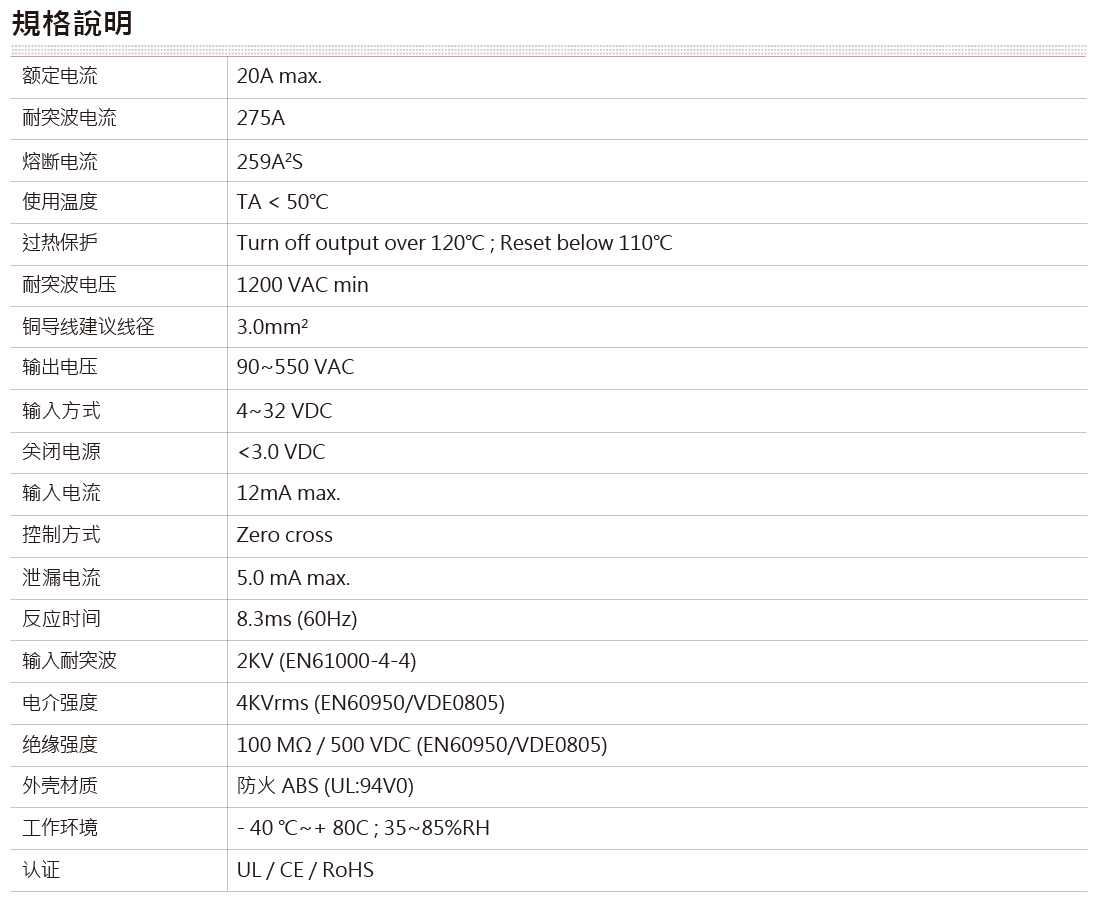
Task: Select the 90~550 VAC output voltage
Action: [x=295, y=367]
